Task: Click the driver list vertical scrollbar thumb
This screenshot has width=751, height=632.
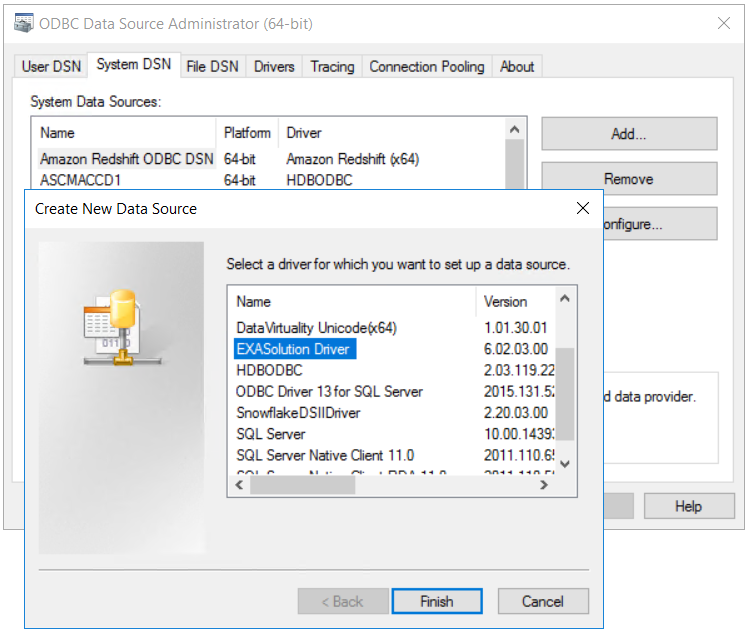Action: coord(565,394)
